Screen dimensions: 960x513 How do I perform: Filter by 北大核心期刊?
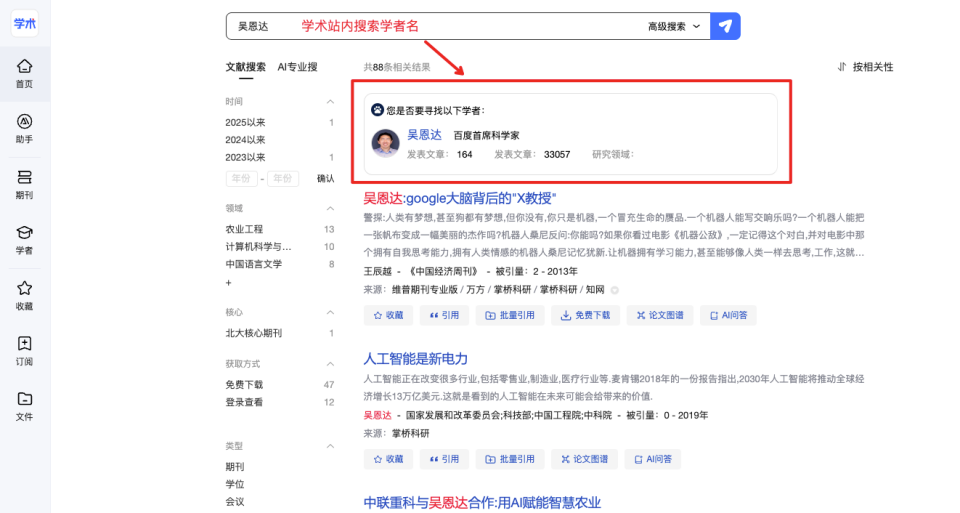click(x=254, y=334)
